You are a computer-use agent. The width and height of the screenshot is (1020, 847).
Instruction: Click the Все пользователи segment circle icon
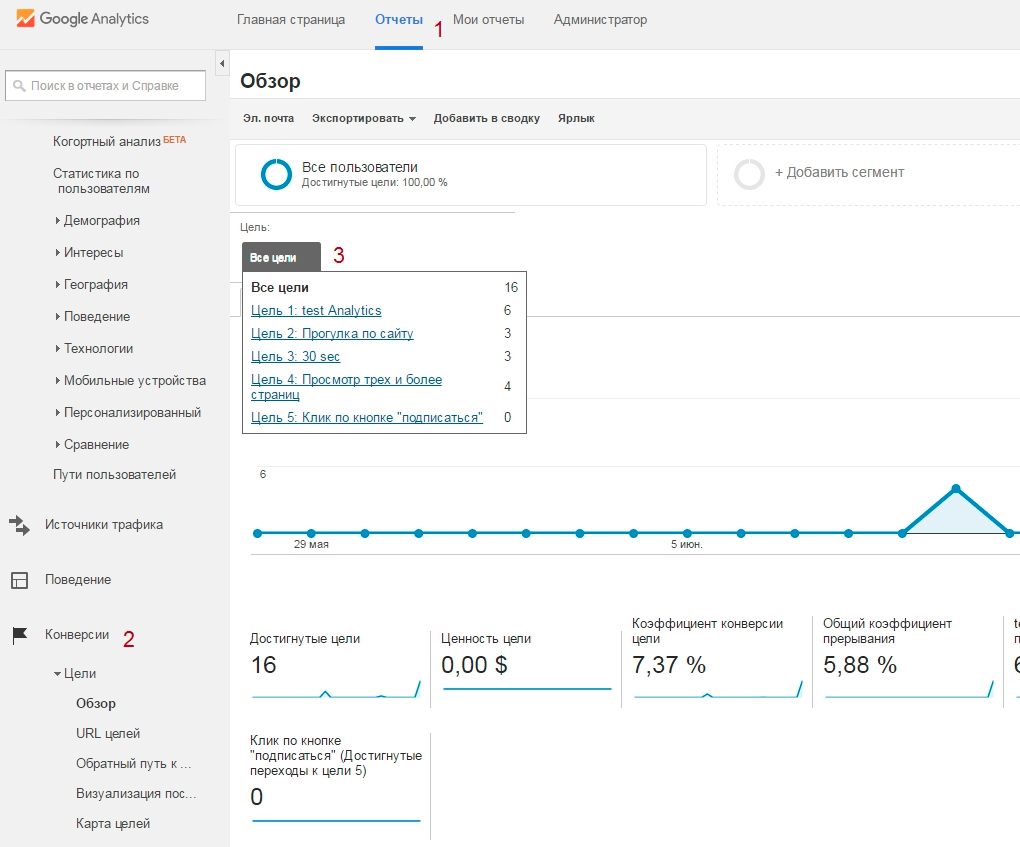click(x=276, y=174)
